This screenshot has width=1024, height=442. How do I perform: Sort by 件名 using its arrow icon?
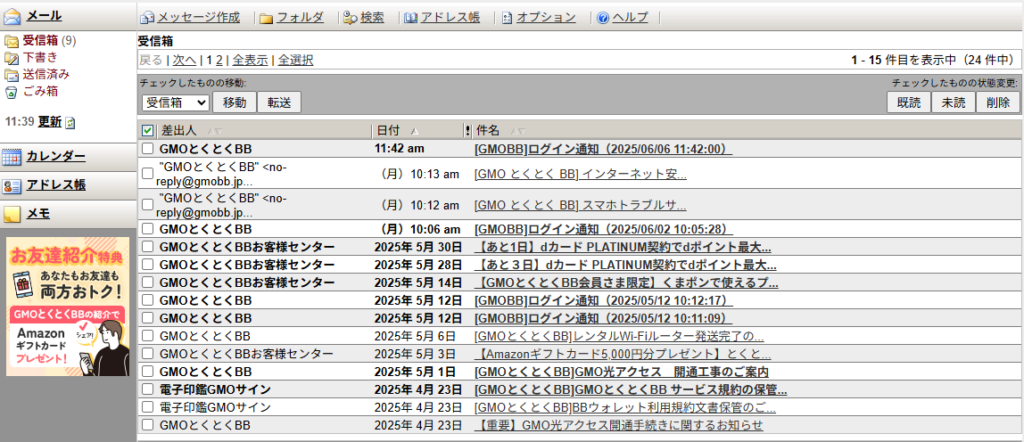[517, 131]
